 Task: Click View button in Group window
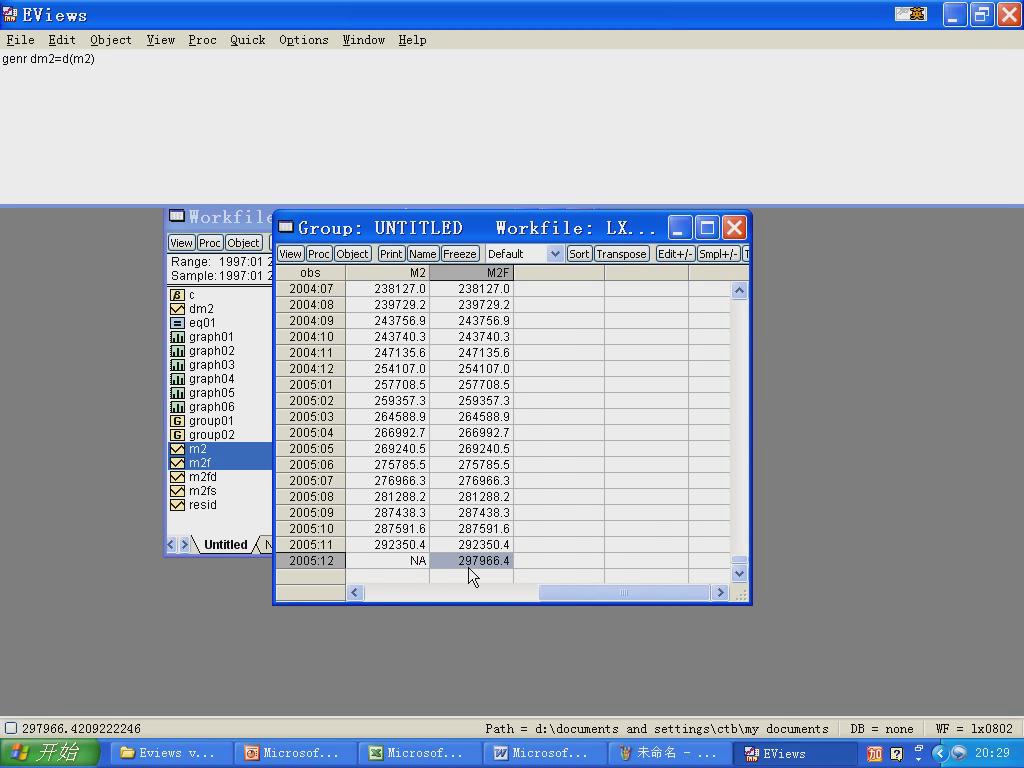tap(291, 254)
